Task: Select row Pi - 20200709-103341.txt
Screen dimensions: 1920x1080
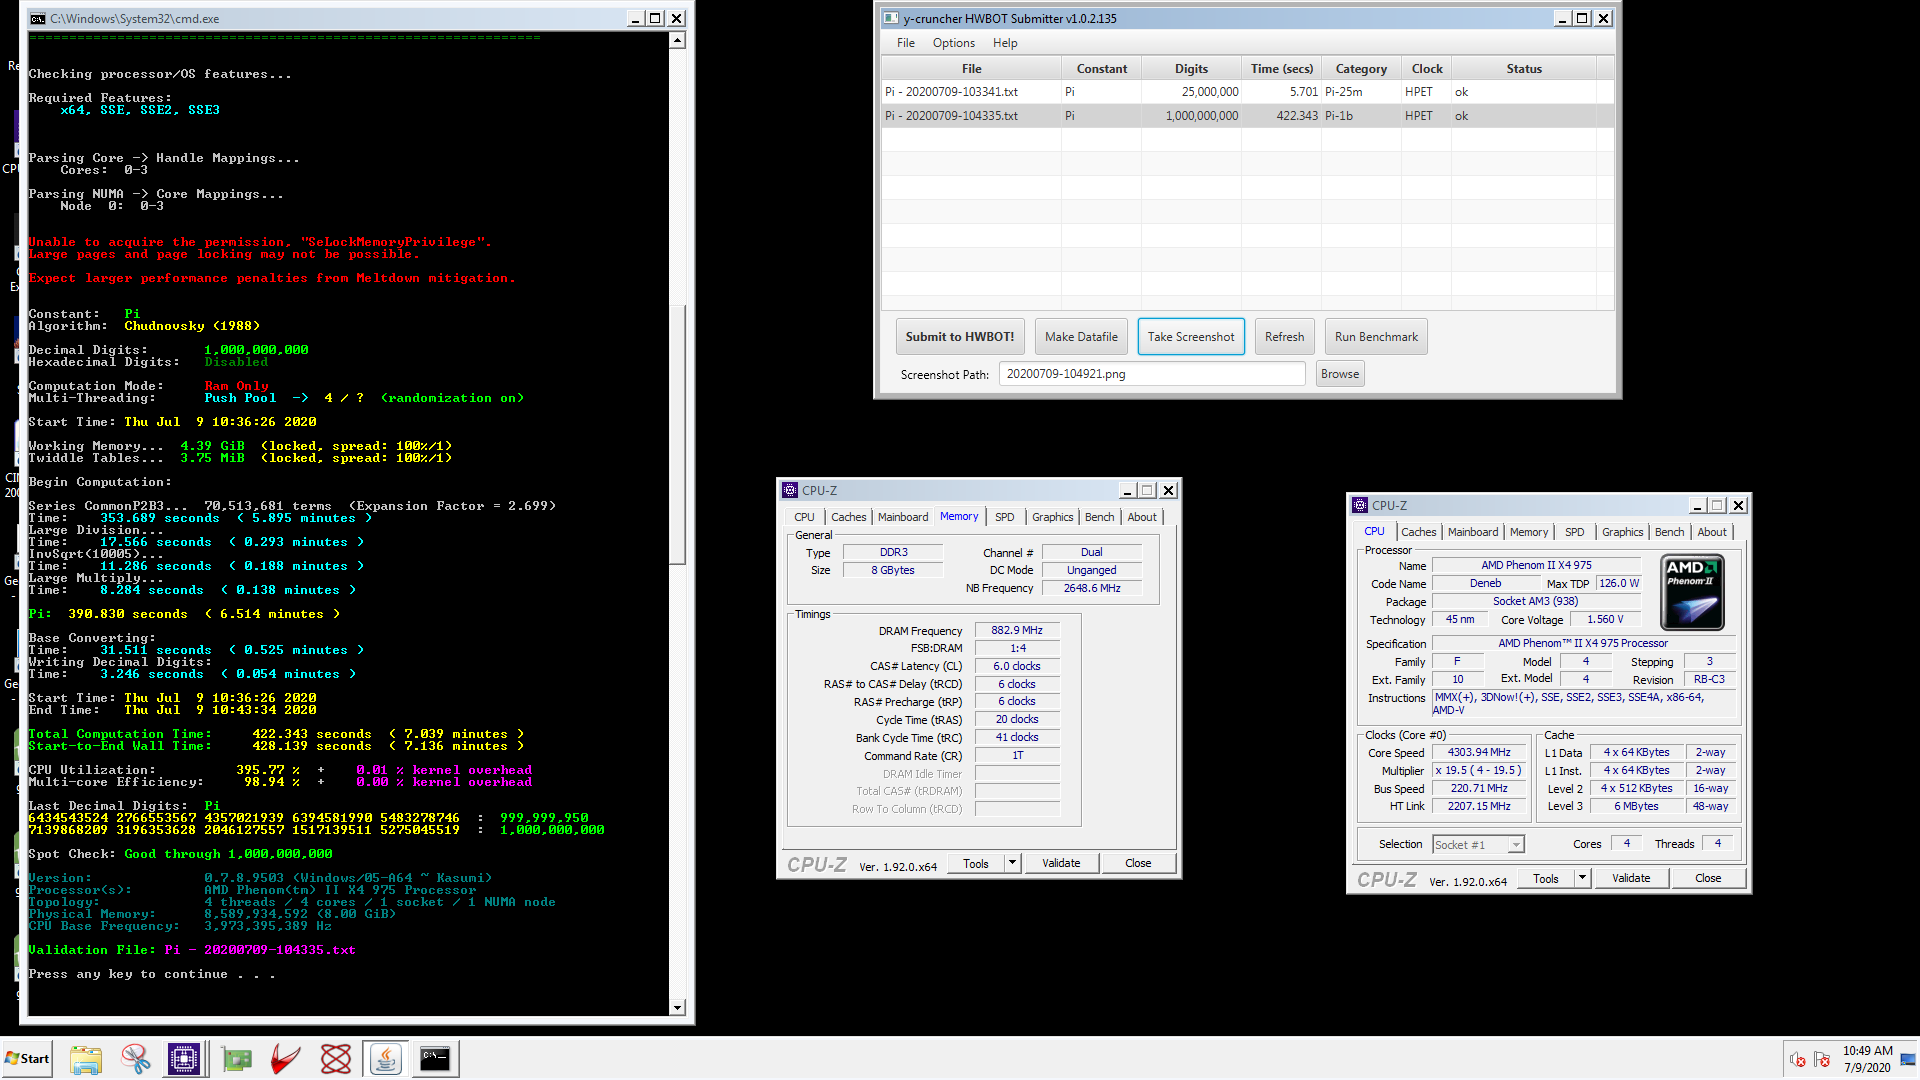Action: click(x=1247, y=92)
